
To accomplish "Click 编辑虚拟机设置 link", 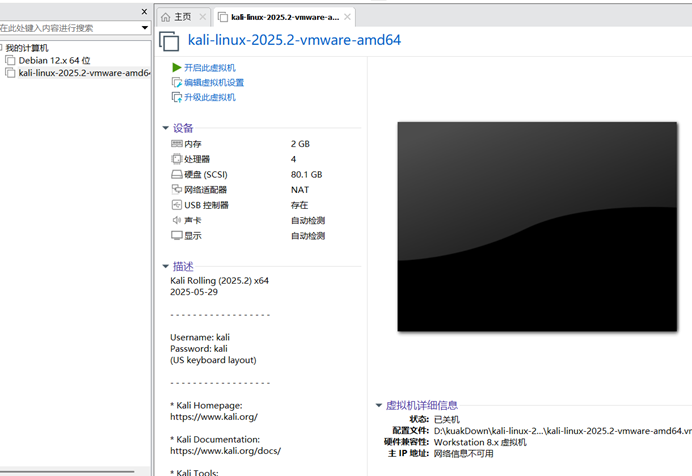I will 214,82.
